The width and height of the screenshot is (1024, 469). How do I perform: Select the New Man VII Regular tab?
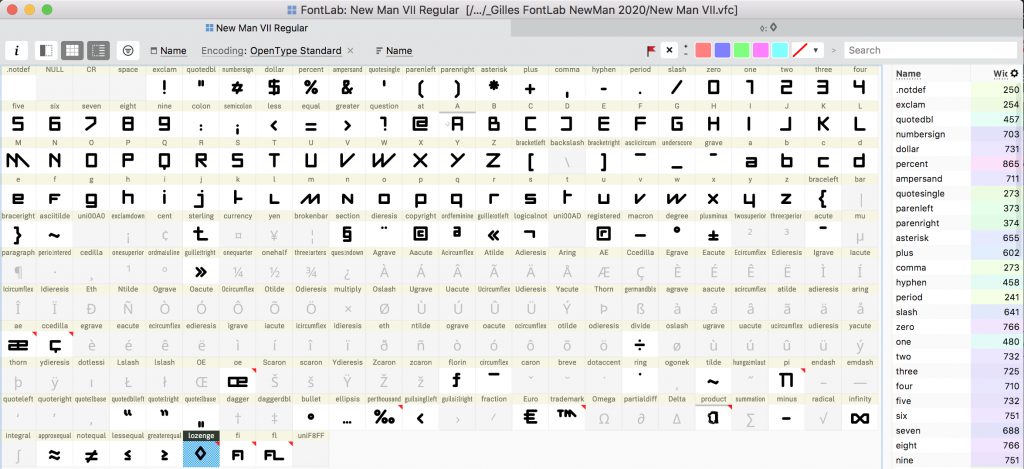tap(256, 28)
